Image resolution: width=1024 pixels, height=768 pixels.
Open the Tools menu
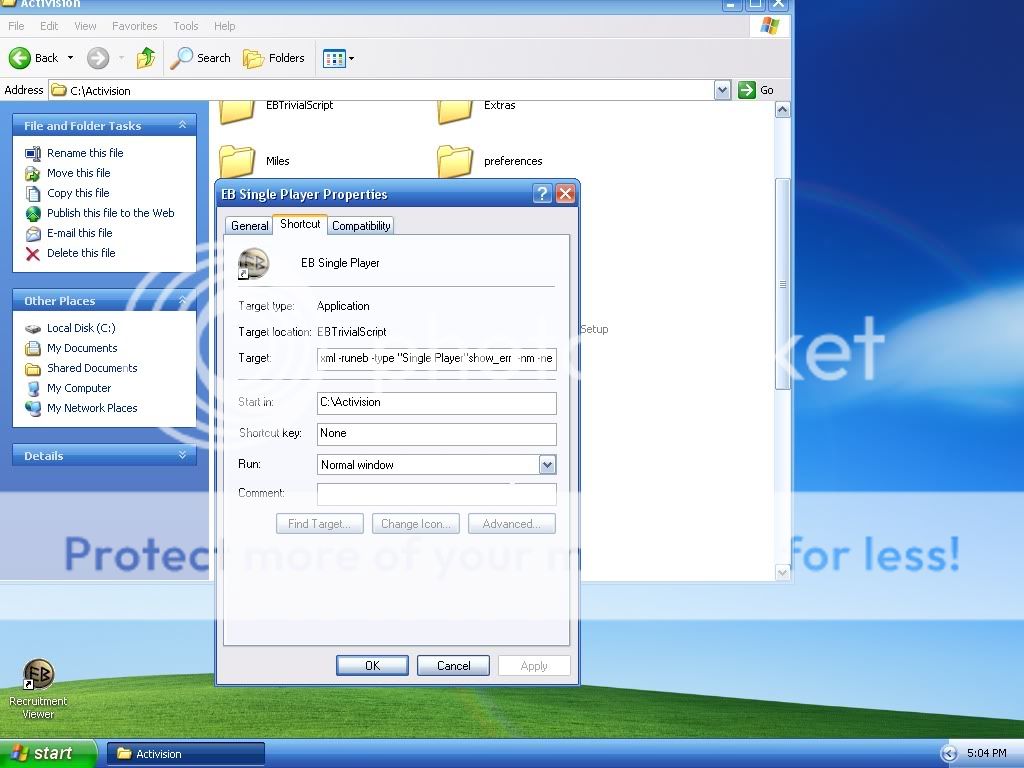point(185,26)
